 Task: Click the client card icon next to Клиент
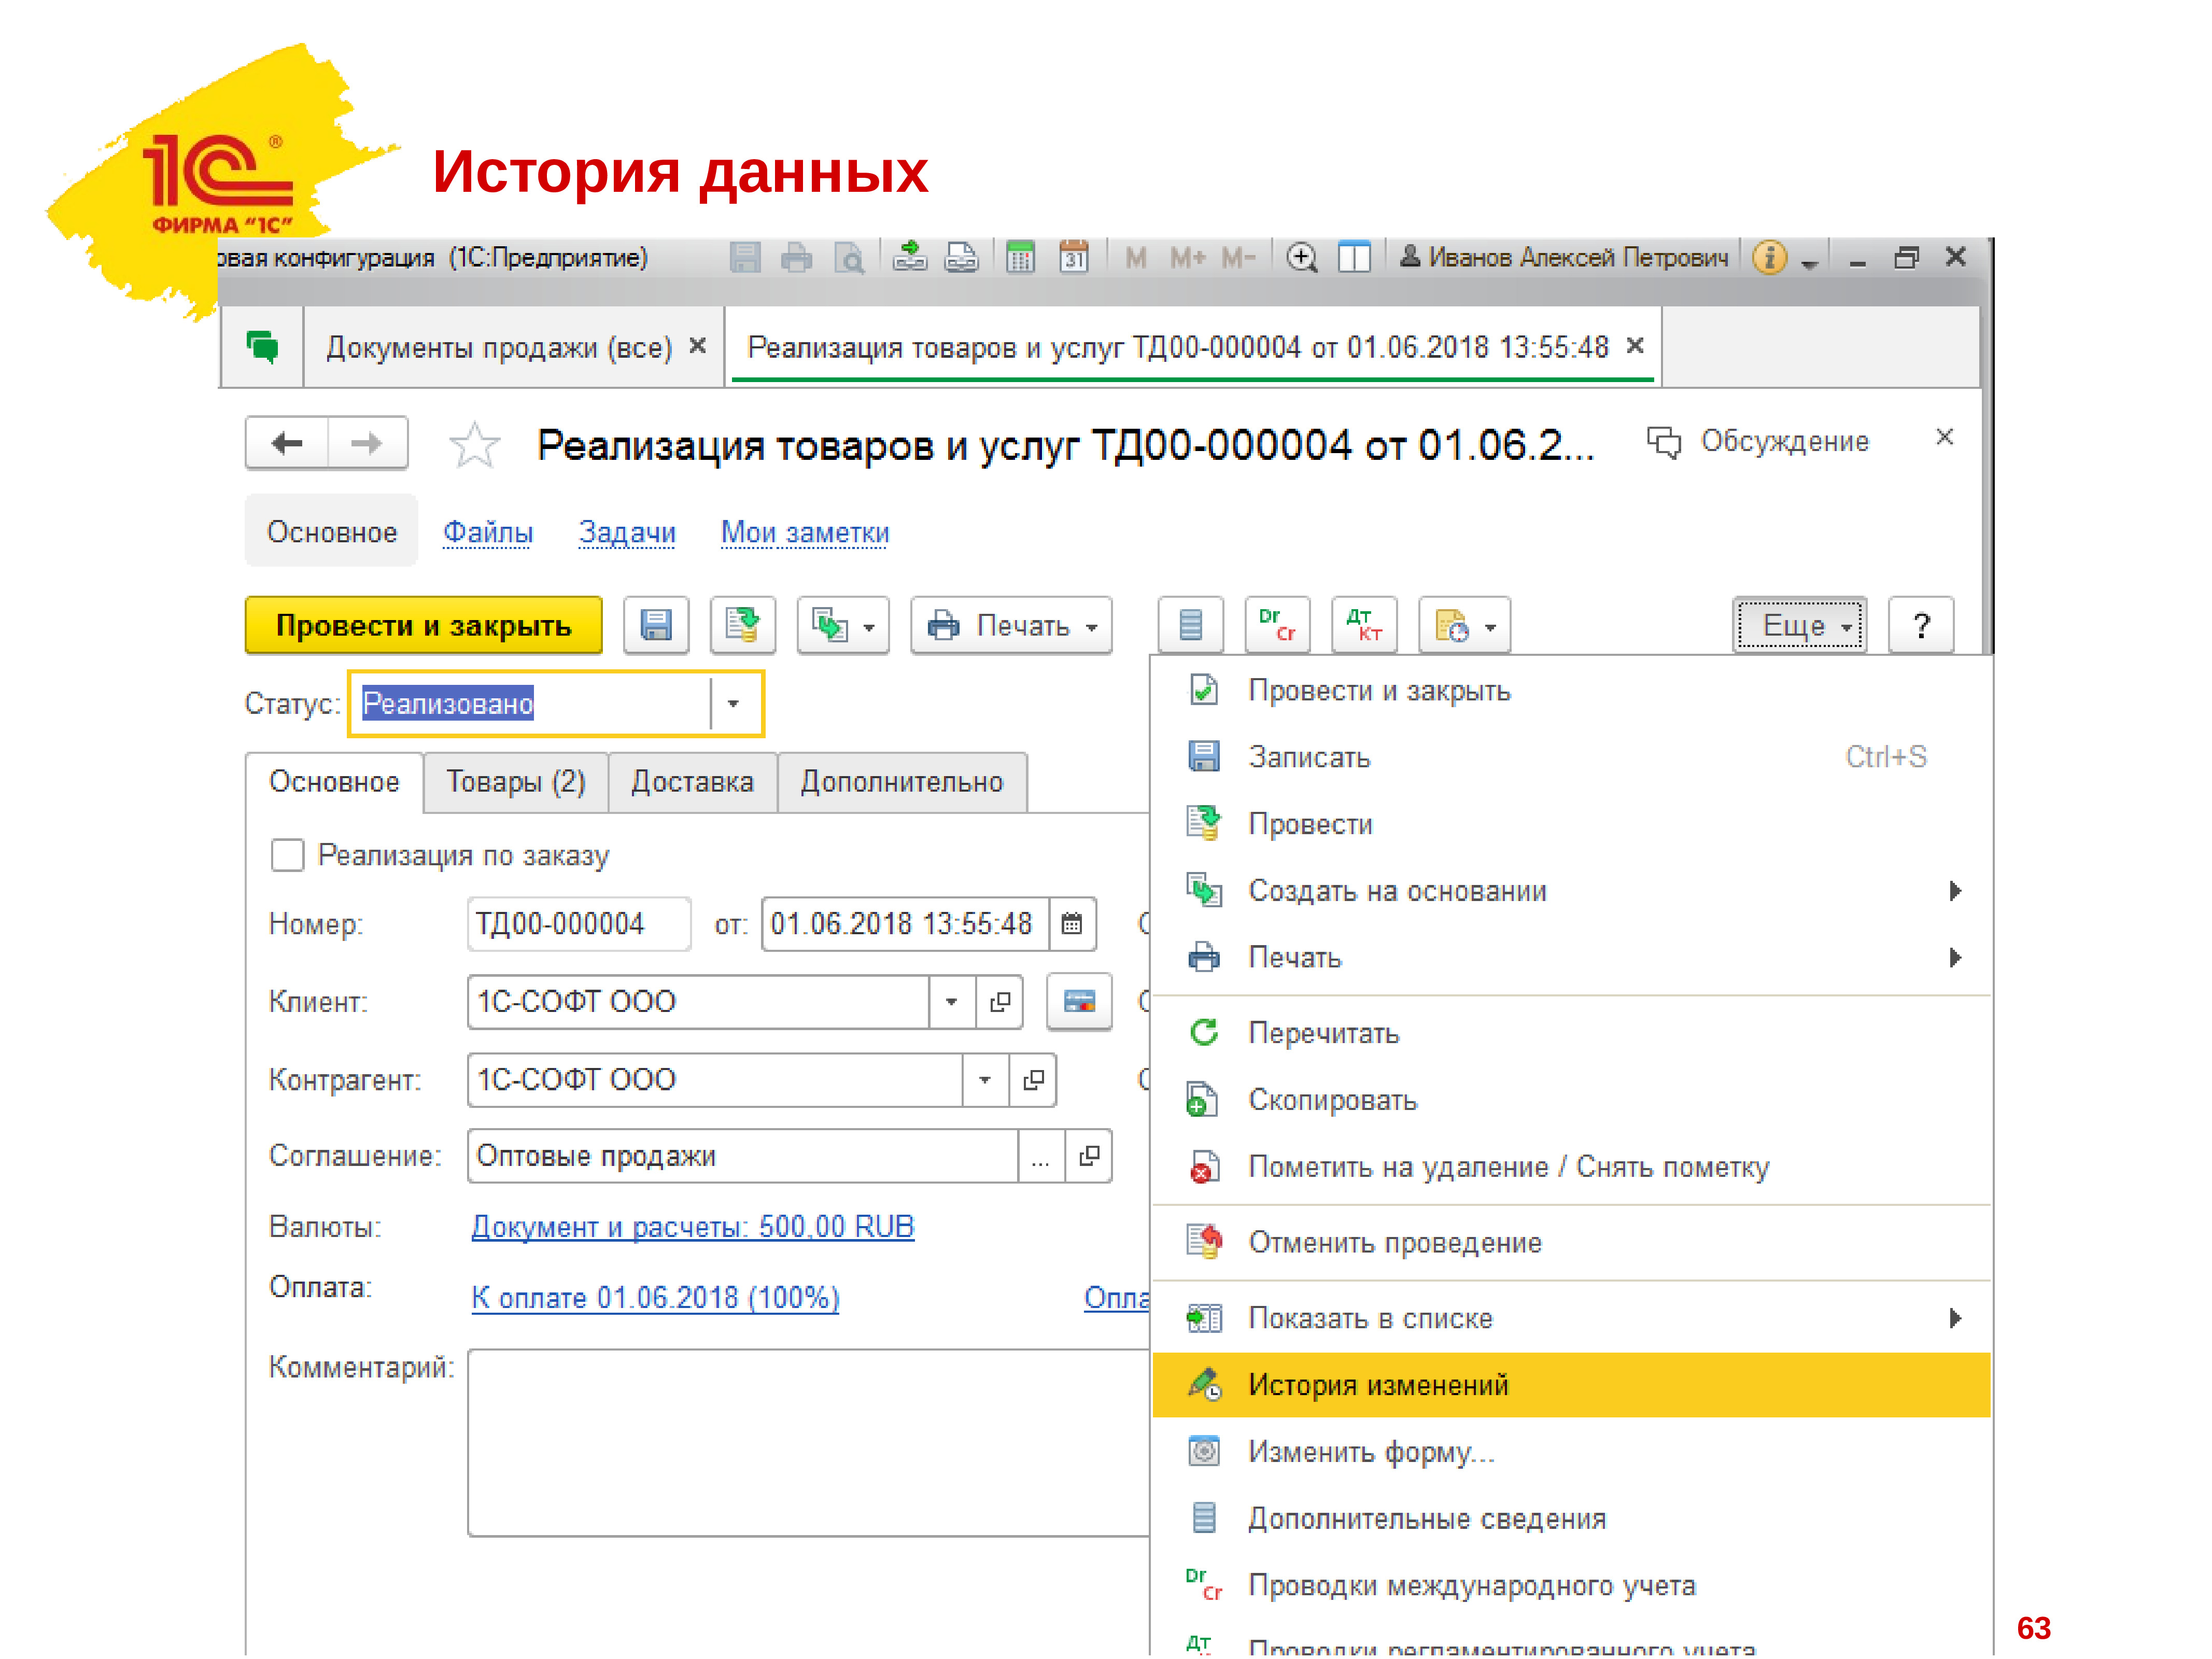(x=1079, y=1002)
